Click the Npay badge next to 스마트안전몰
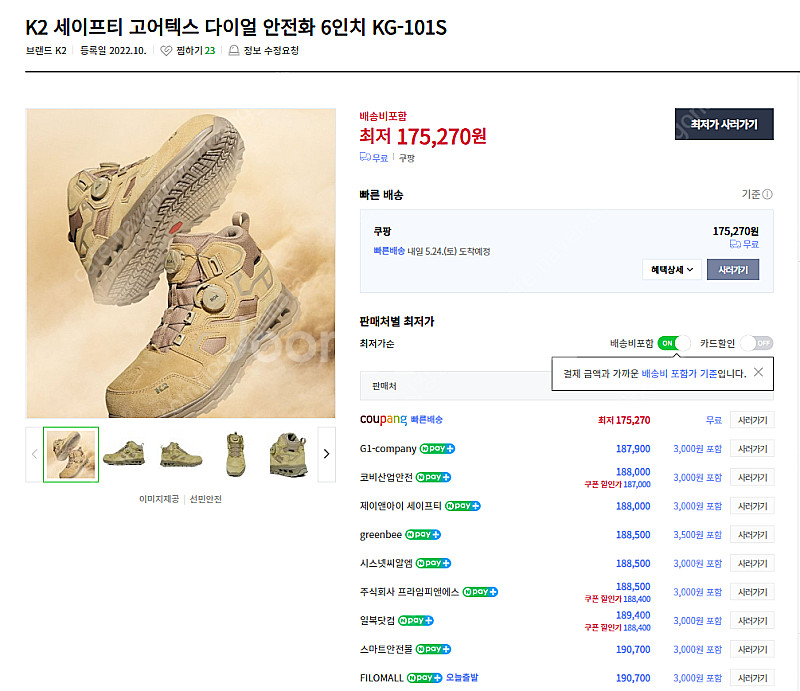800x691 pixels. pyautogui.click(x=433, y=649)
